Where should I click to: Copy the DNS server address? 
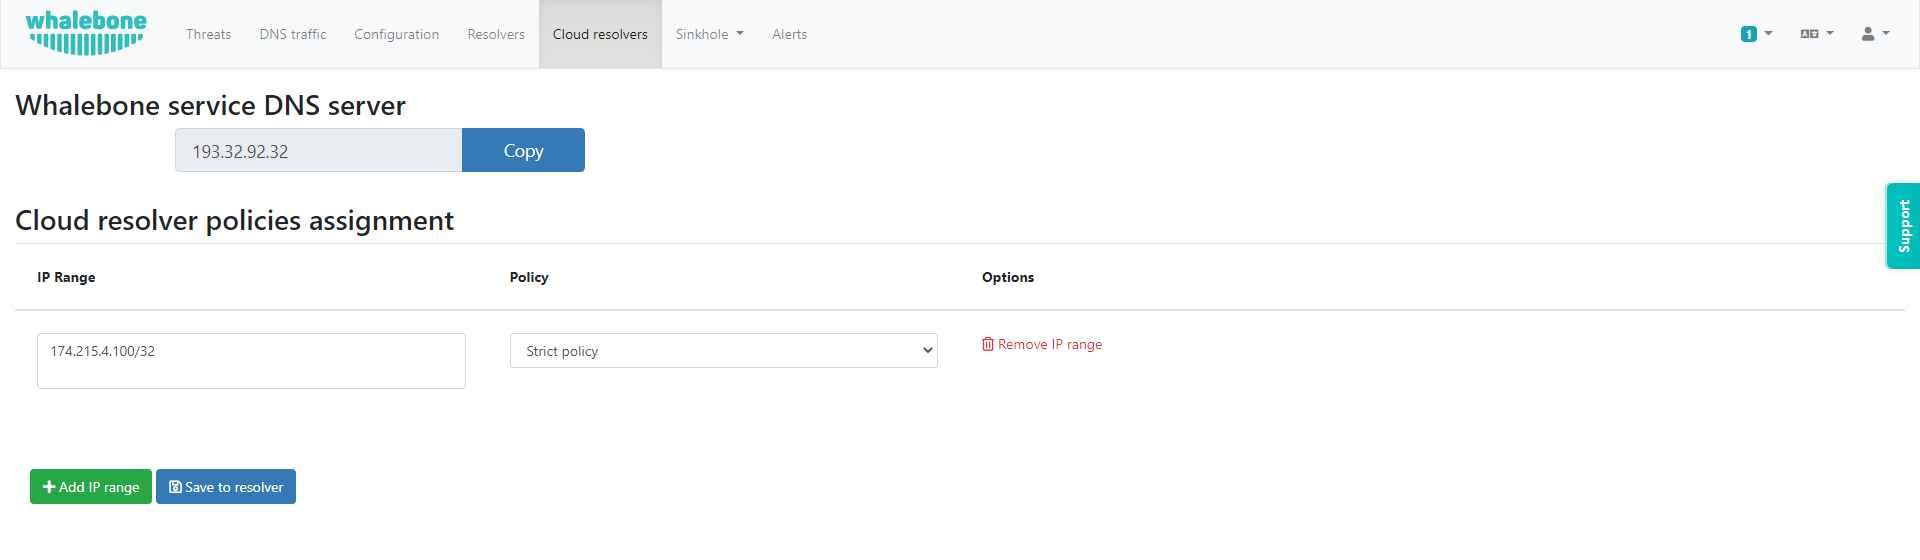(523, 150)
